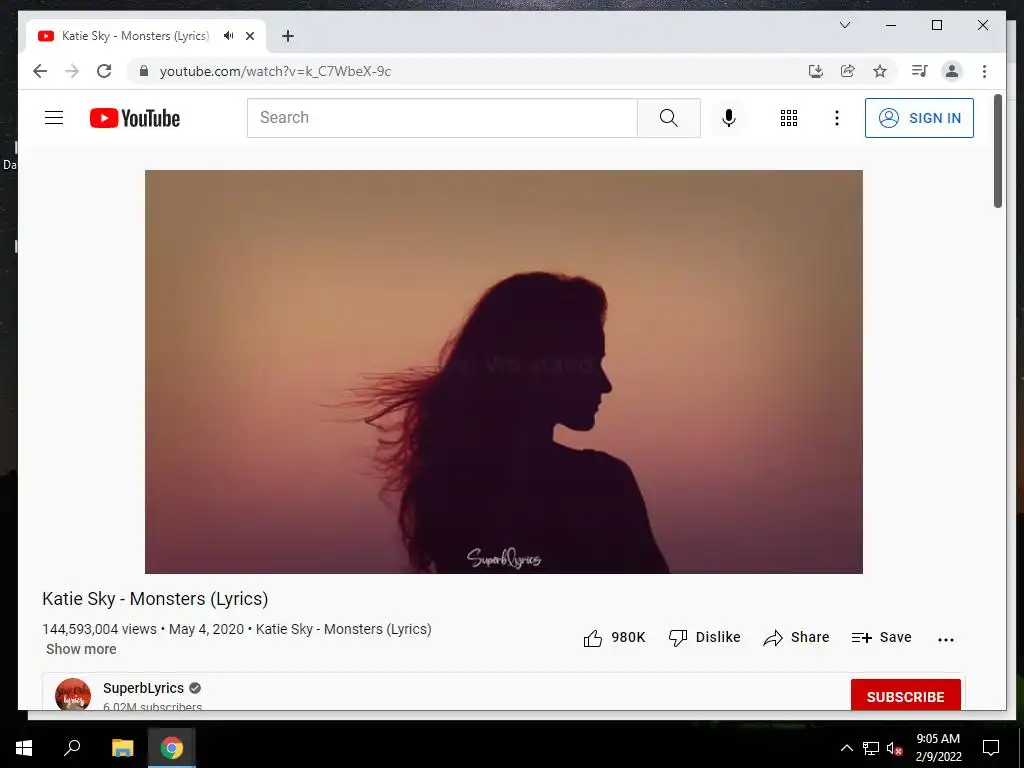Open YouTube settings three-dot menu

pyautogui.click(x=837, y=118)
